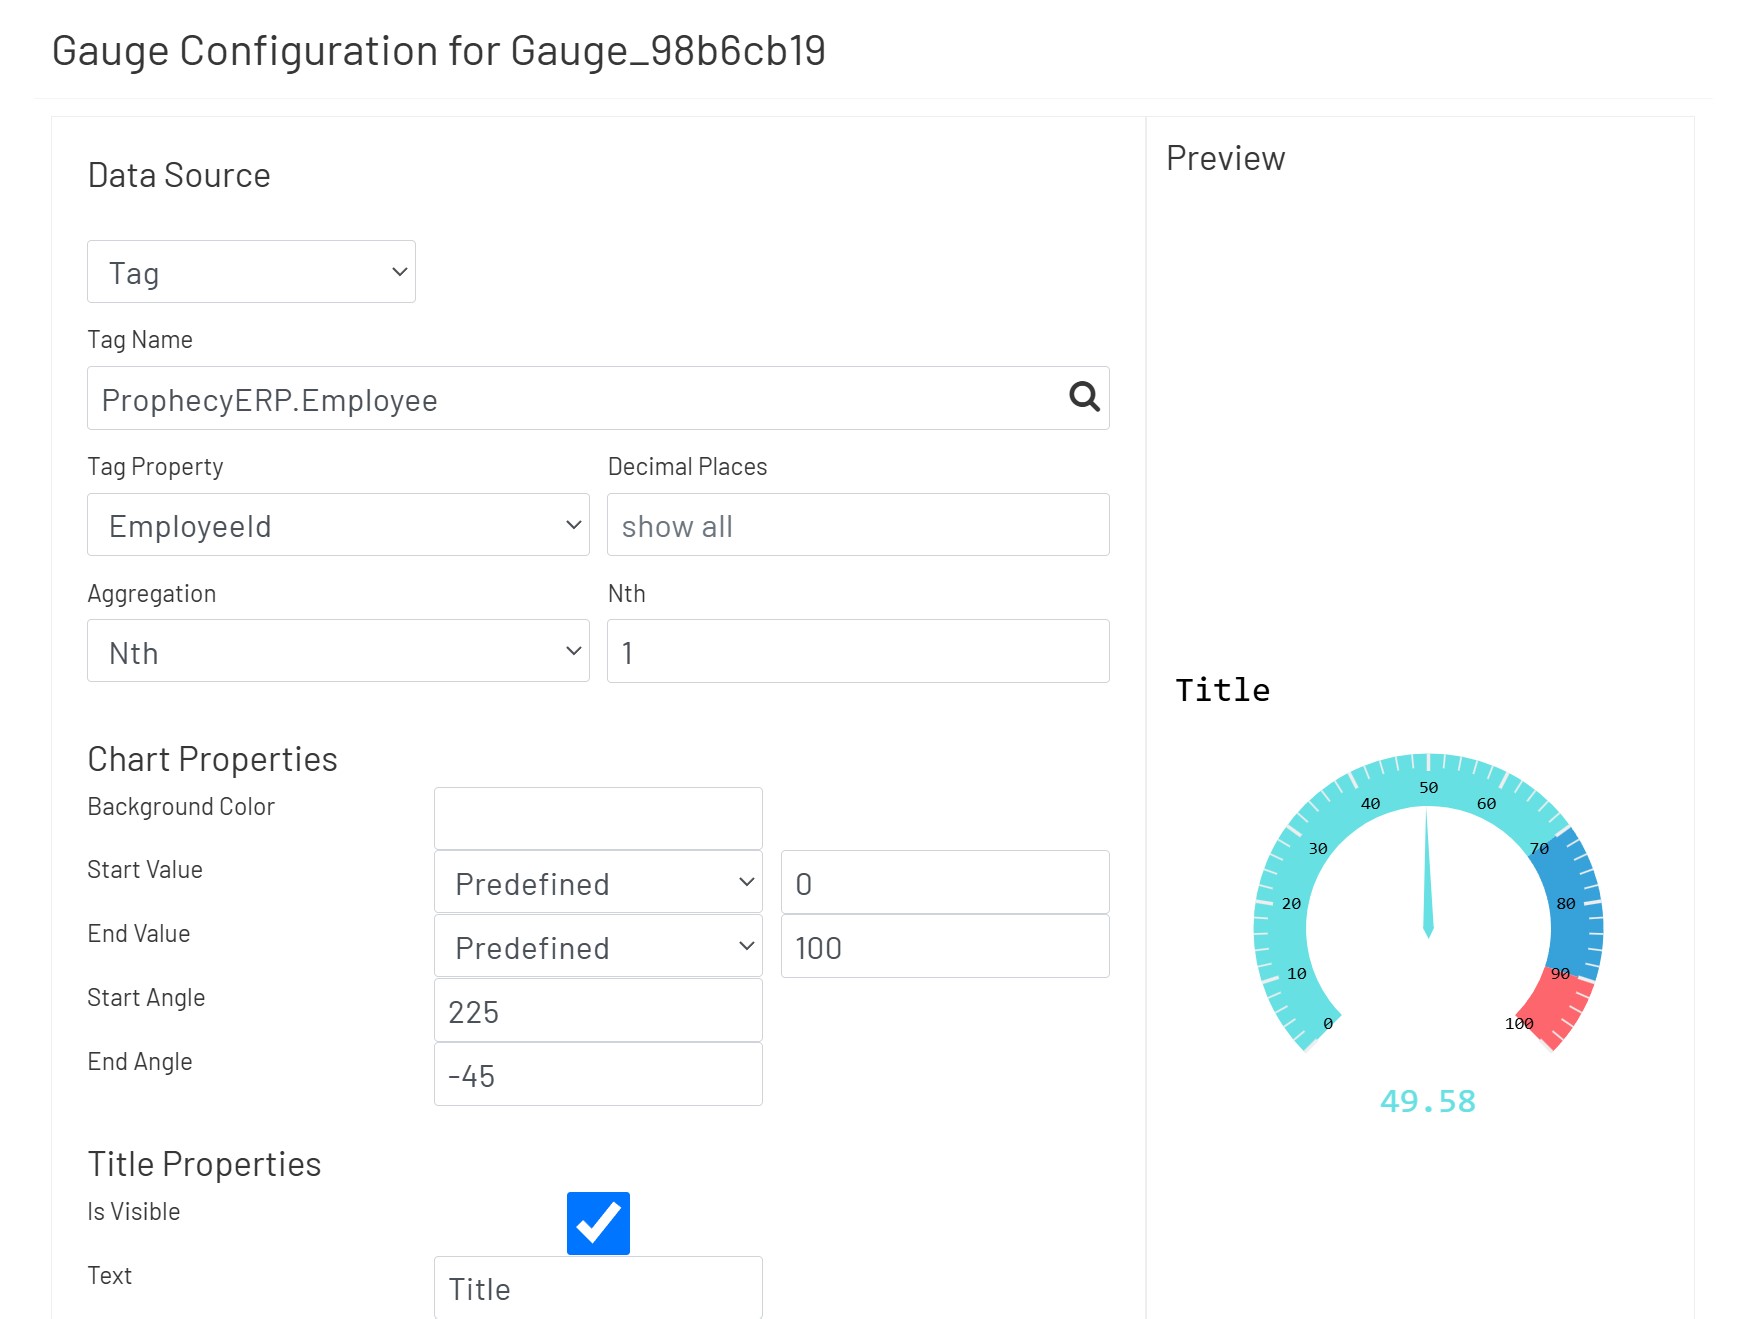Click the End Angle field showing -45
The image size is (1737, 1319).
tap(598, 1075)
